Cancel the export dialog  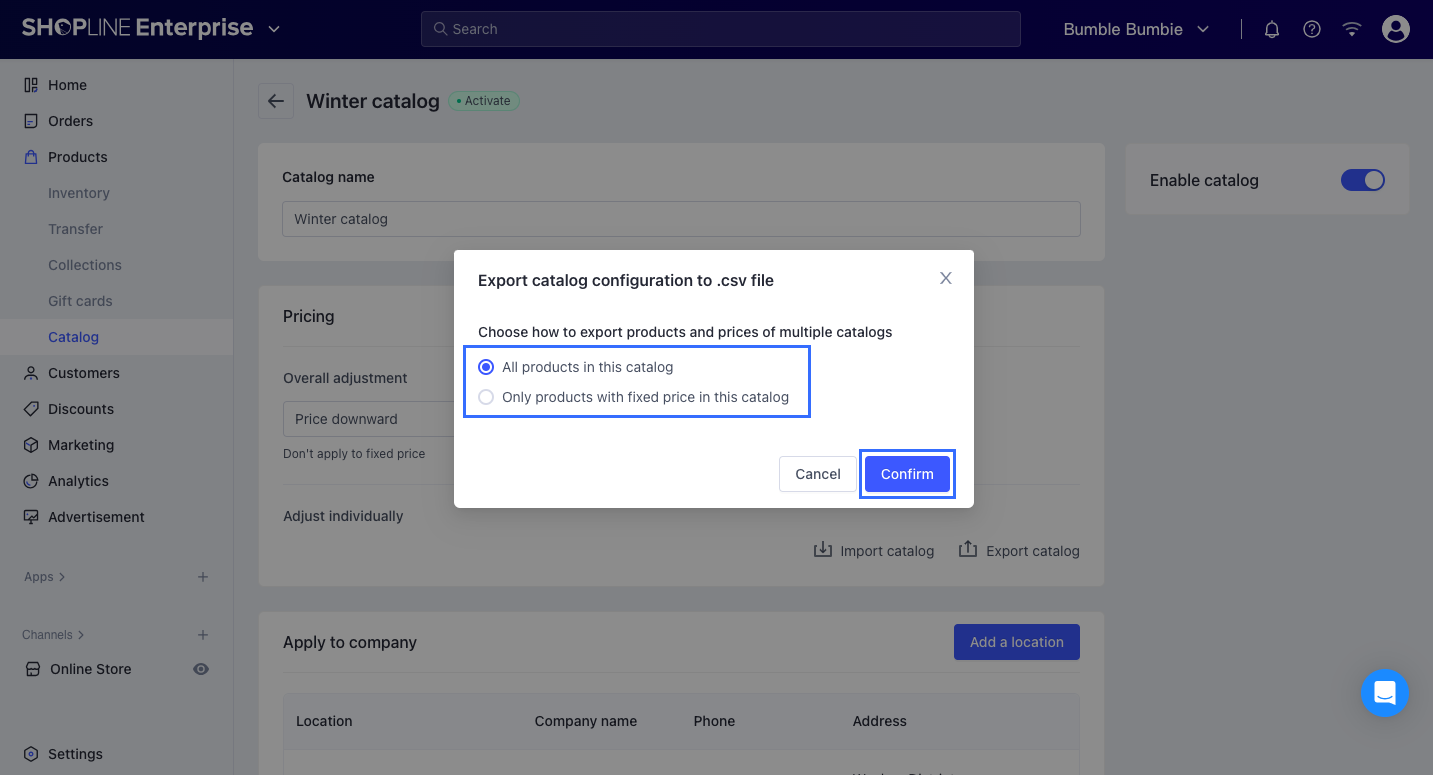(x=817, y=474)
